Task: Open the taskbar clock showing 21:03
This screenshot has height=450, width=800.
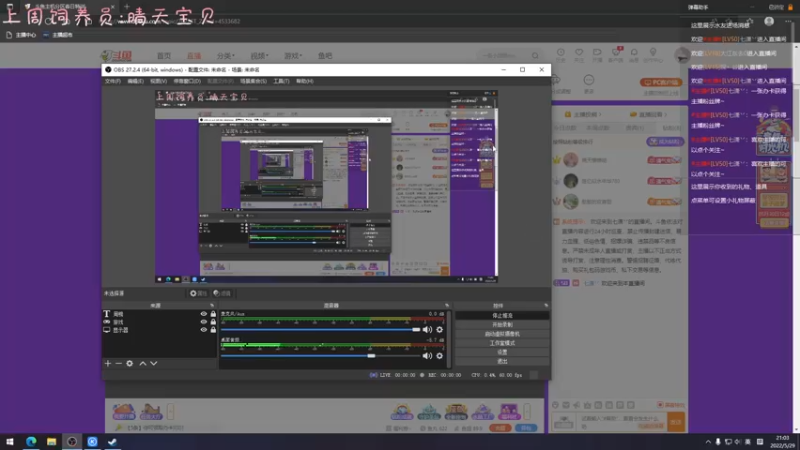Action: pos(783,442)
